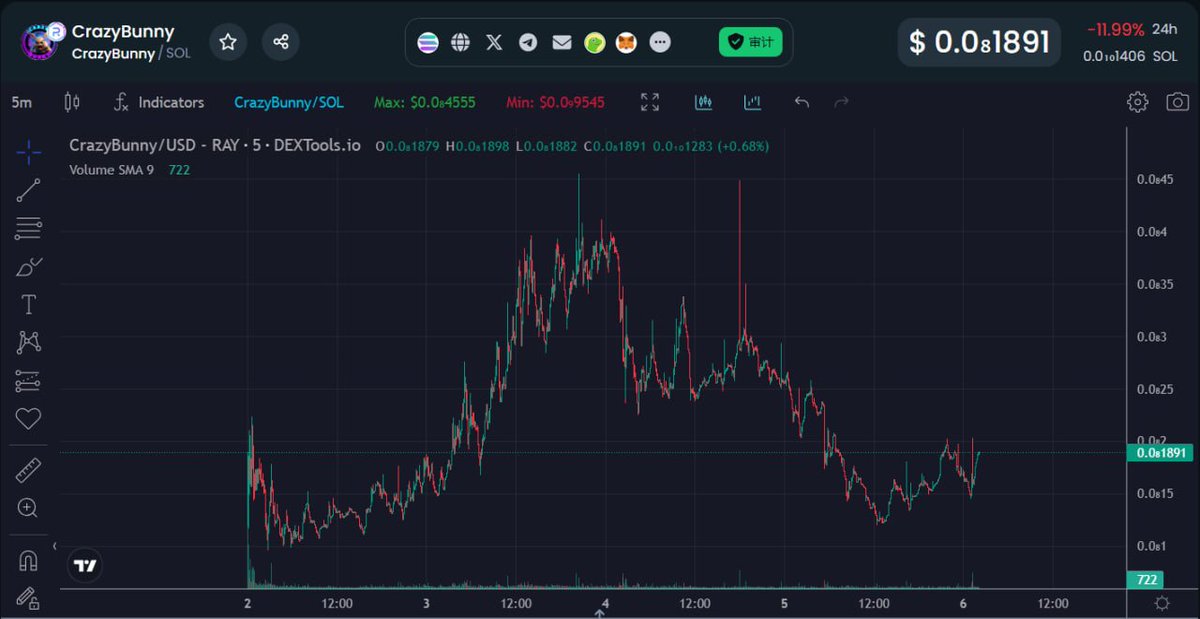1200x619 pixels.
Task: Click the CrazyBunny token avatar
Action: [x=42, y=42]
